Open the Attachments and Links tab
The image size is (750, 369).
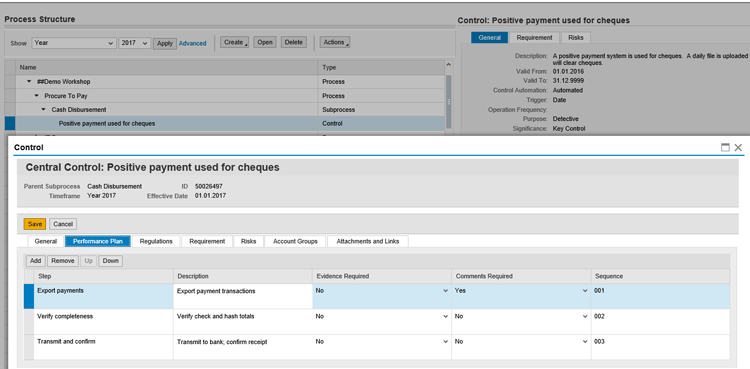(x=368, y=241)
